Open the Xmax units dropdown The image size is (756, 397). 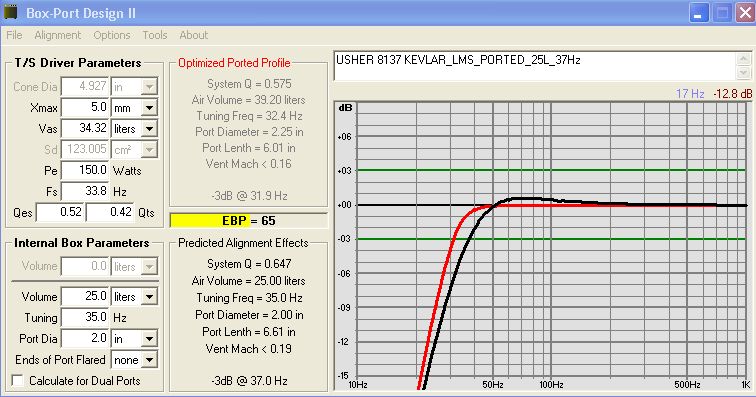click(x=149, y=108)
